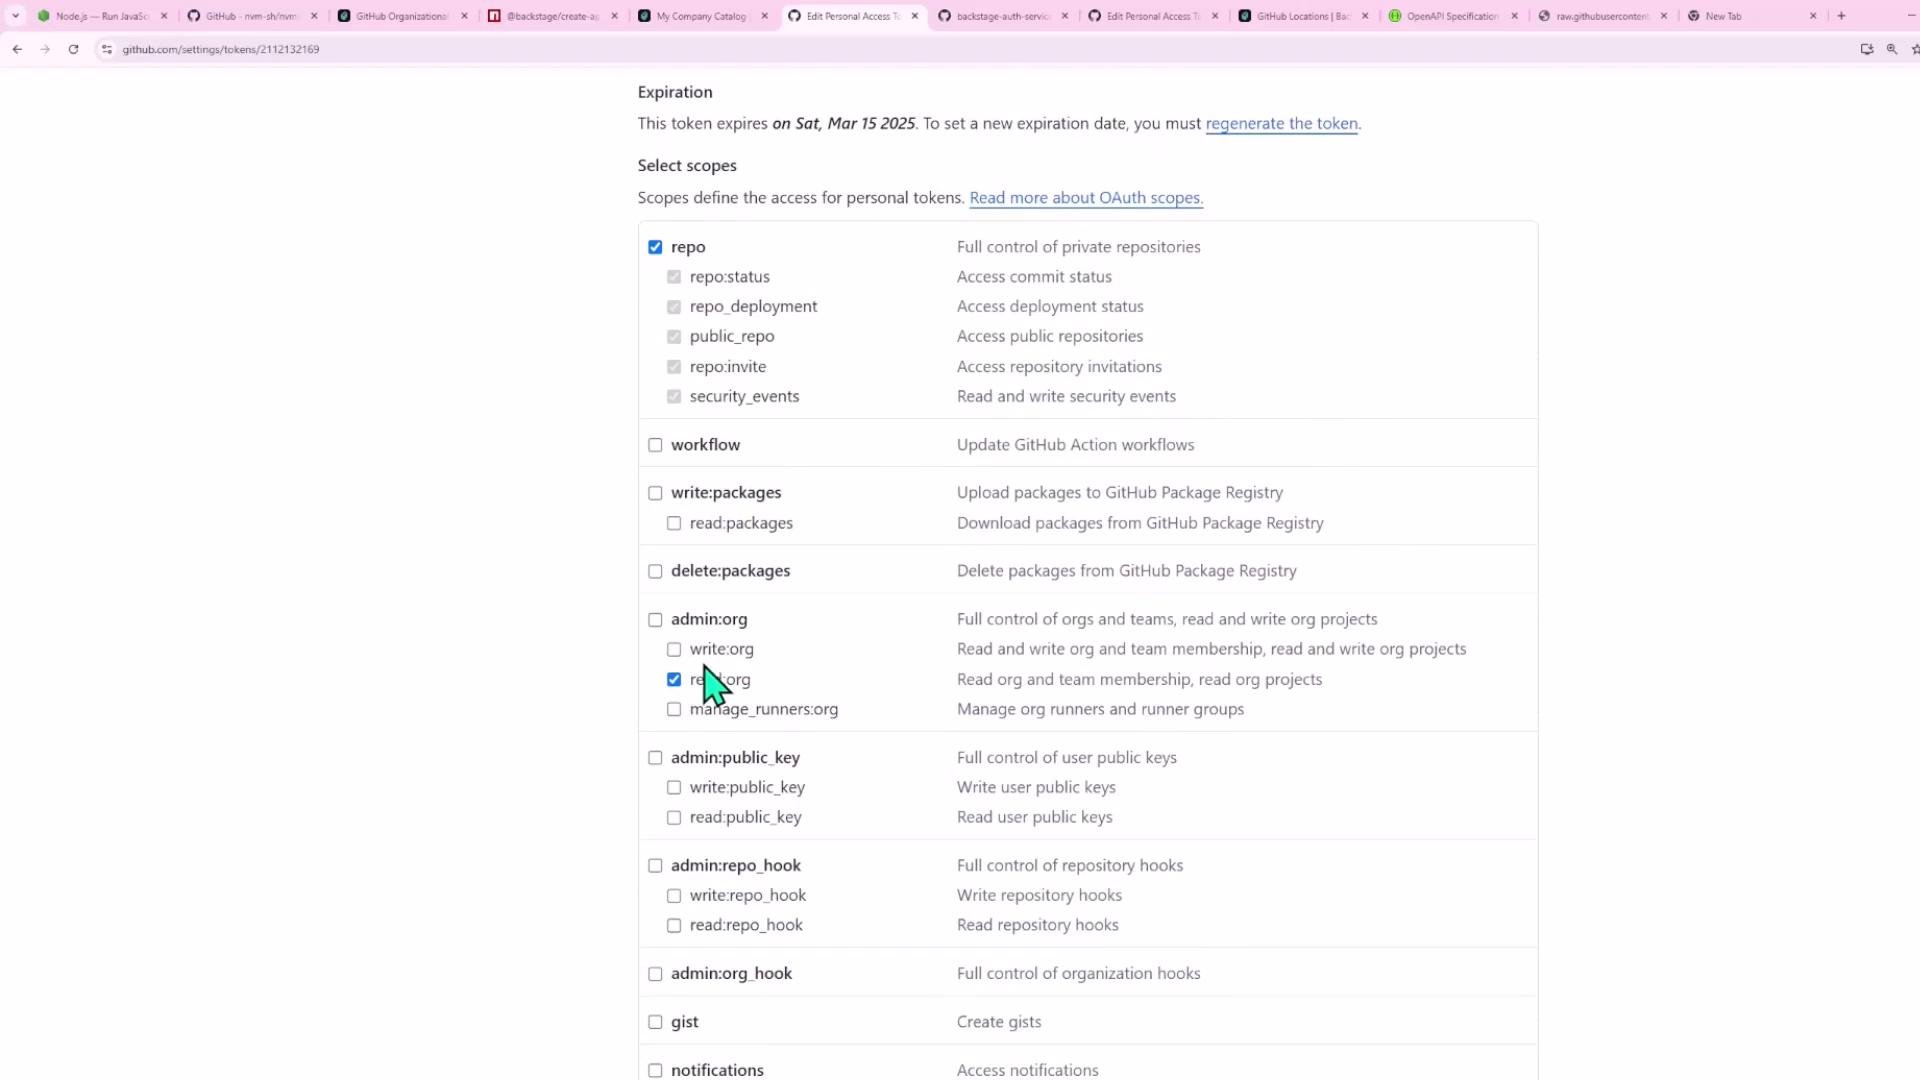Close the backstage-auth-service tab

click(x=1064, y=16)
